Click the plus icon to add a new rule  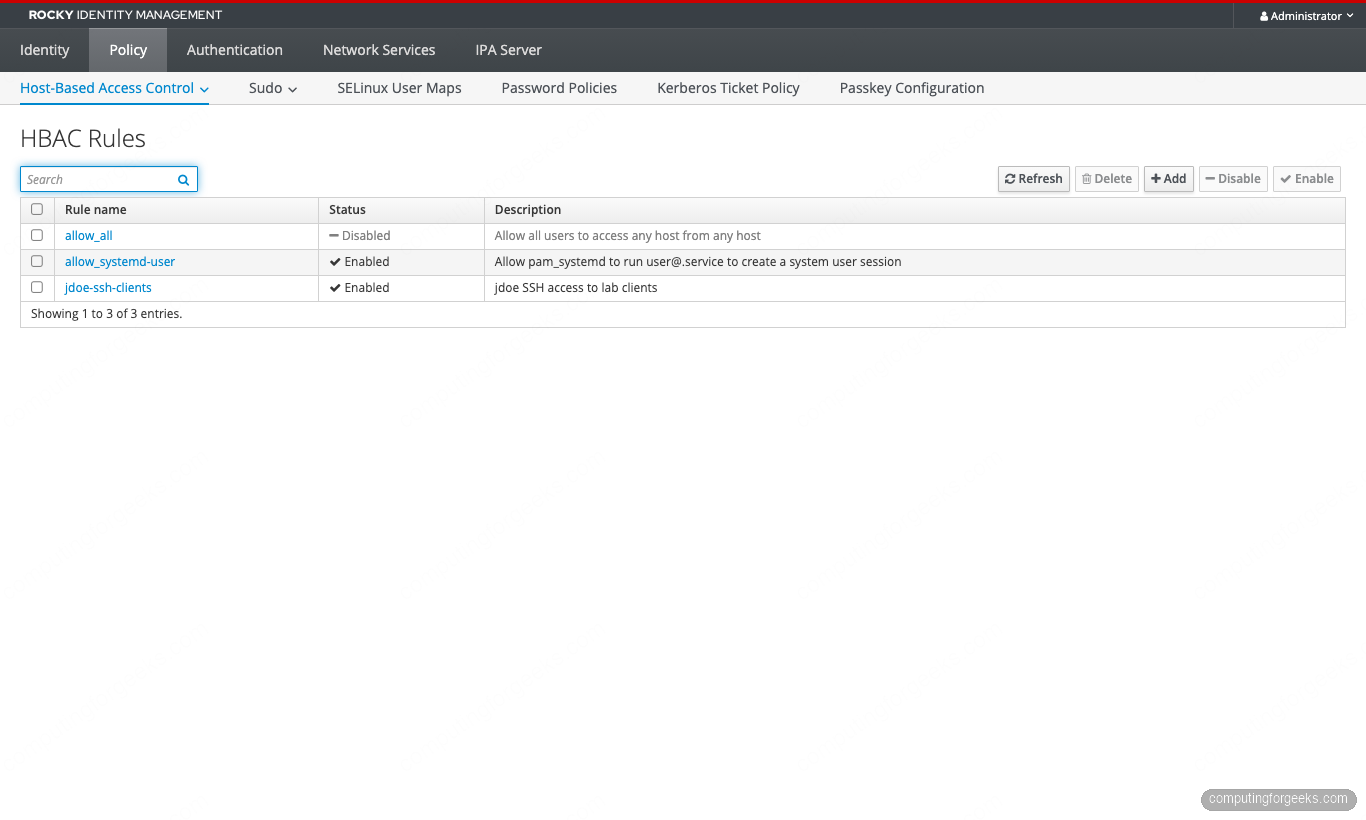1157,178
